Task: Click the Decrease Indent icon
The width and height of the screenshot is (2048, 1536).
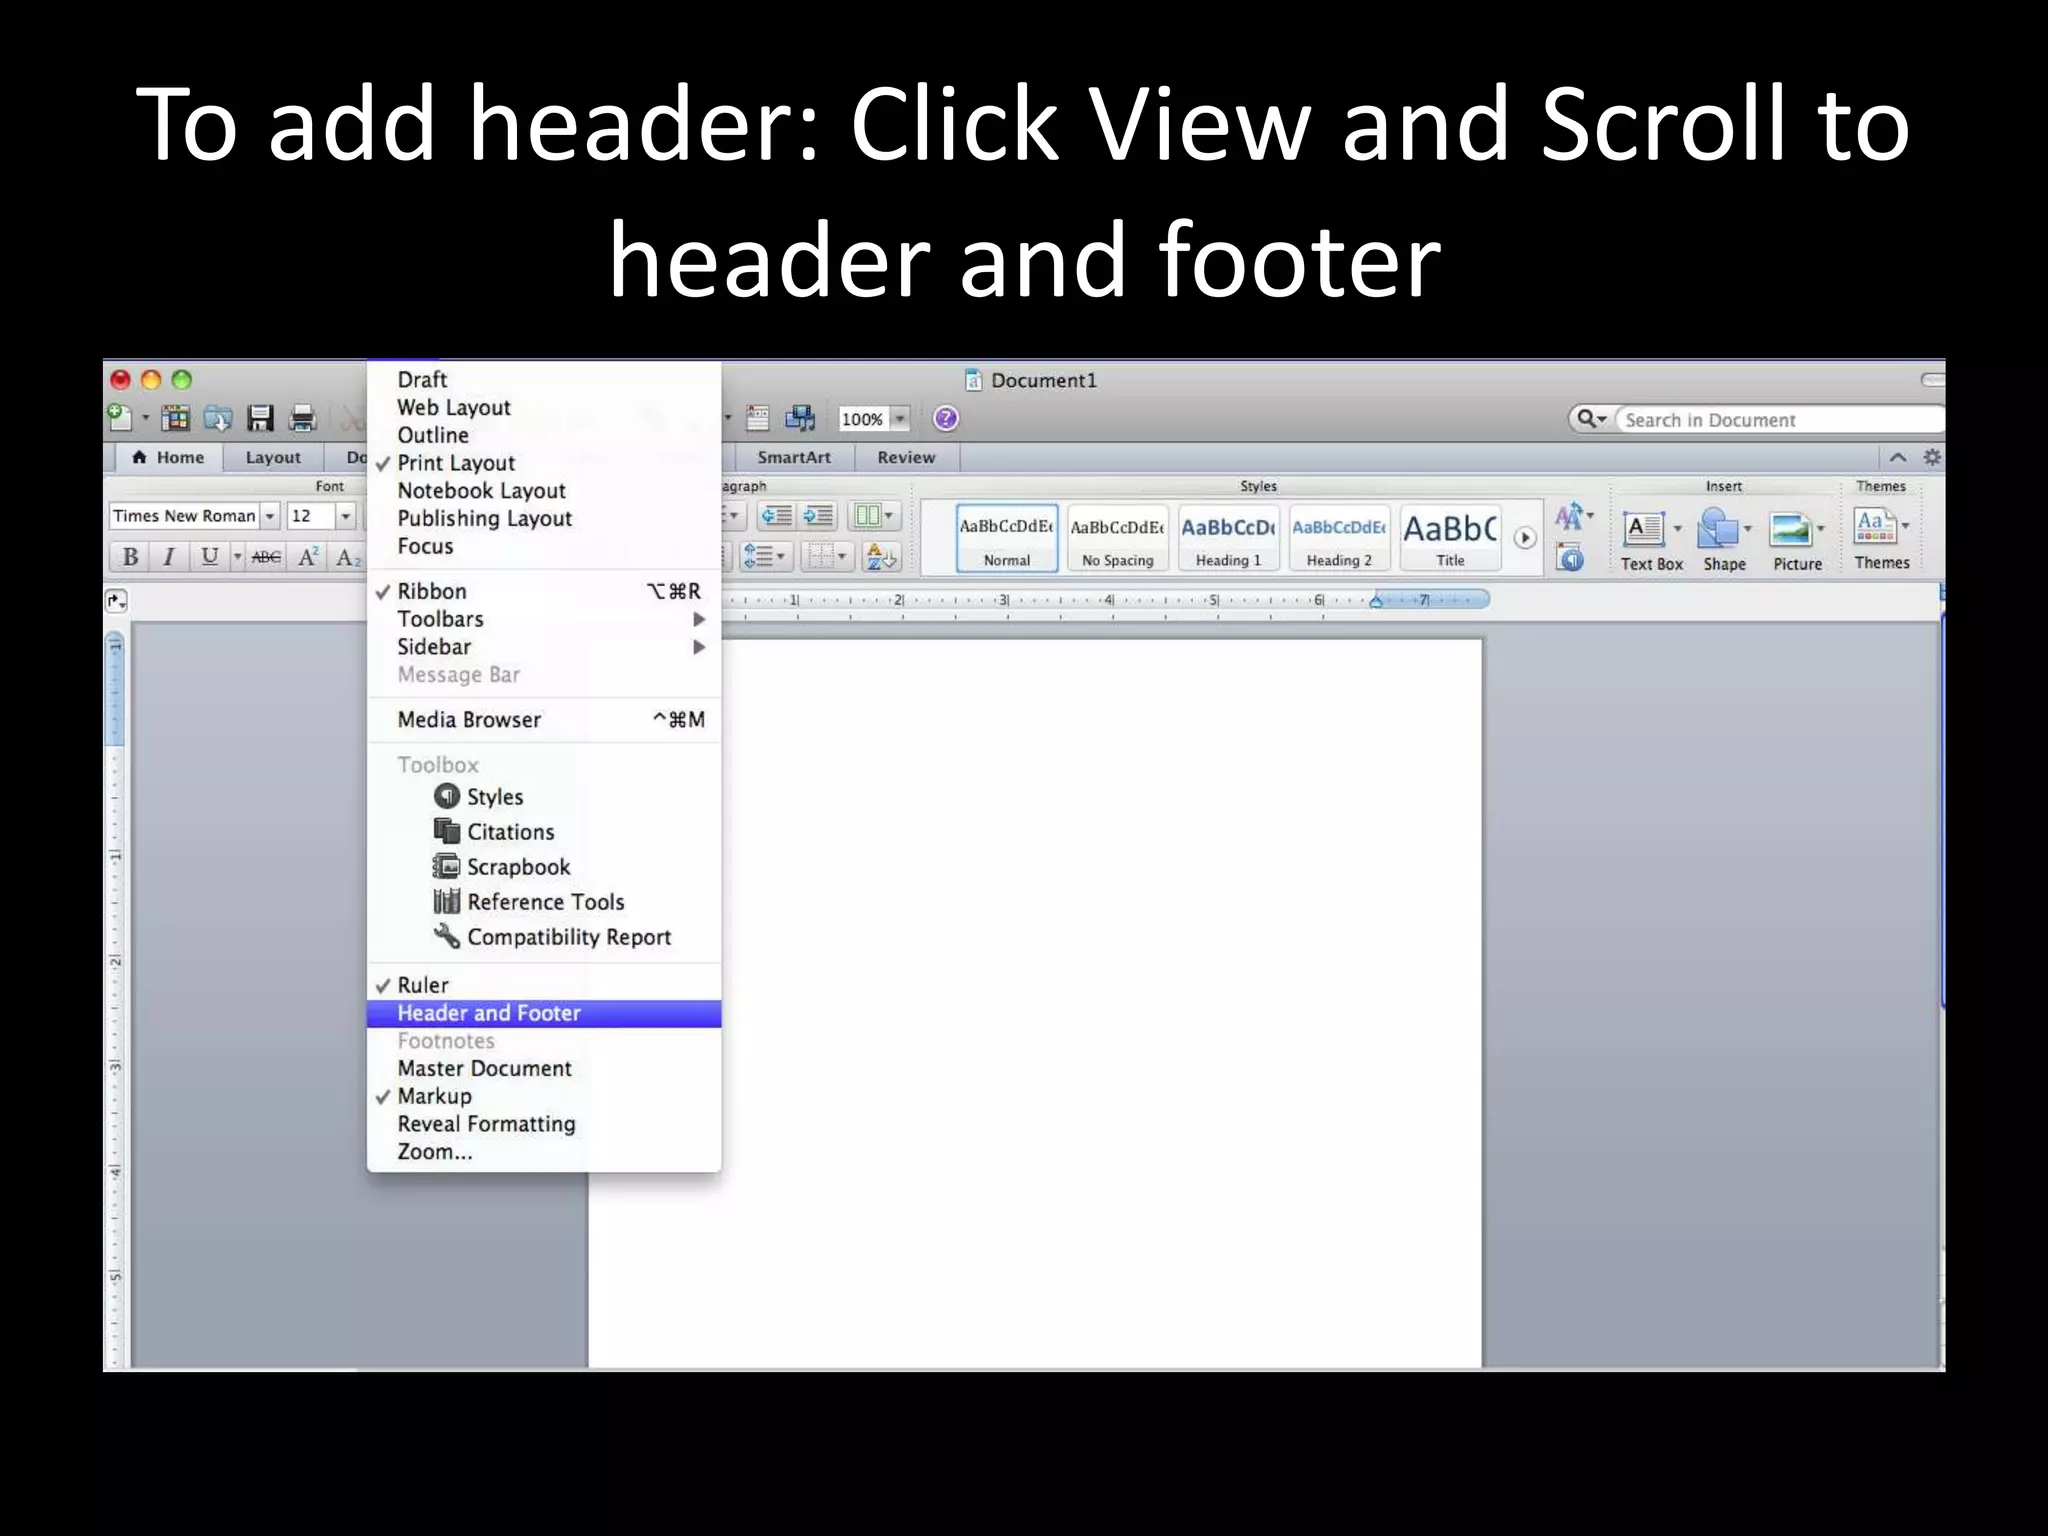Action: coord(776,516)
